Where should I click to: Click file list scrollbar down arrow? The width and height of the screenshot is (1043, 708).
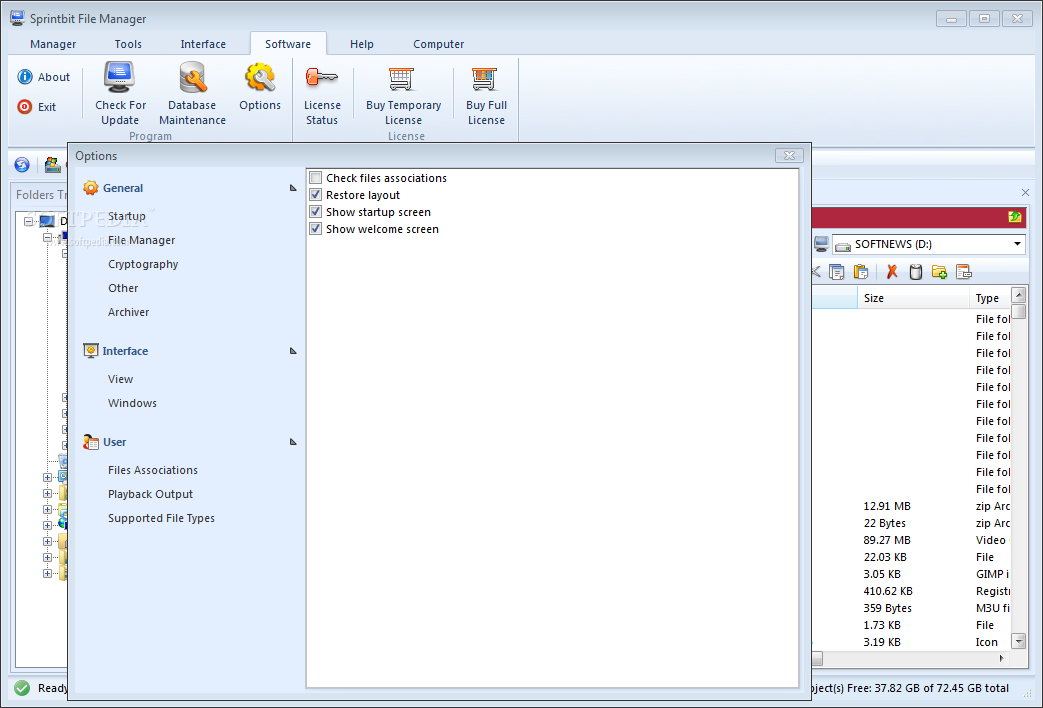point(1018,641)
